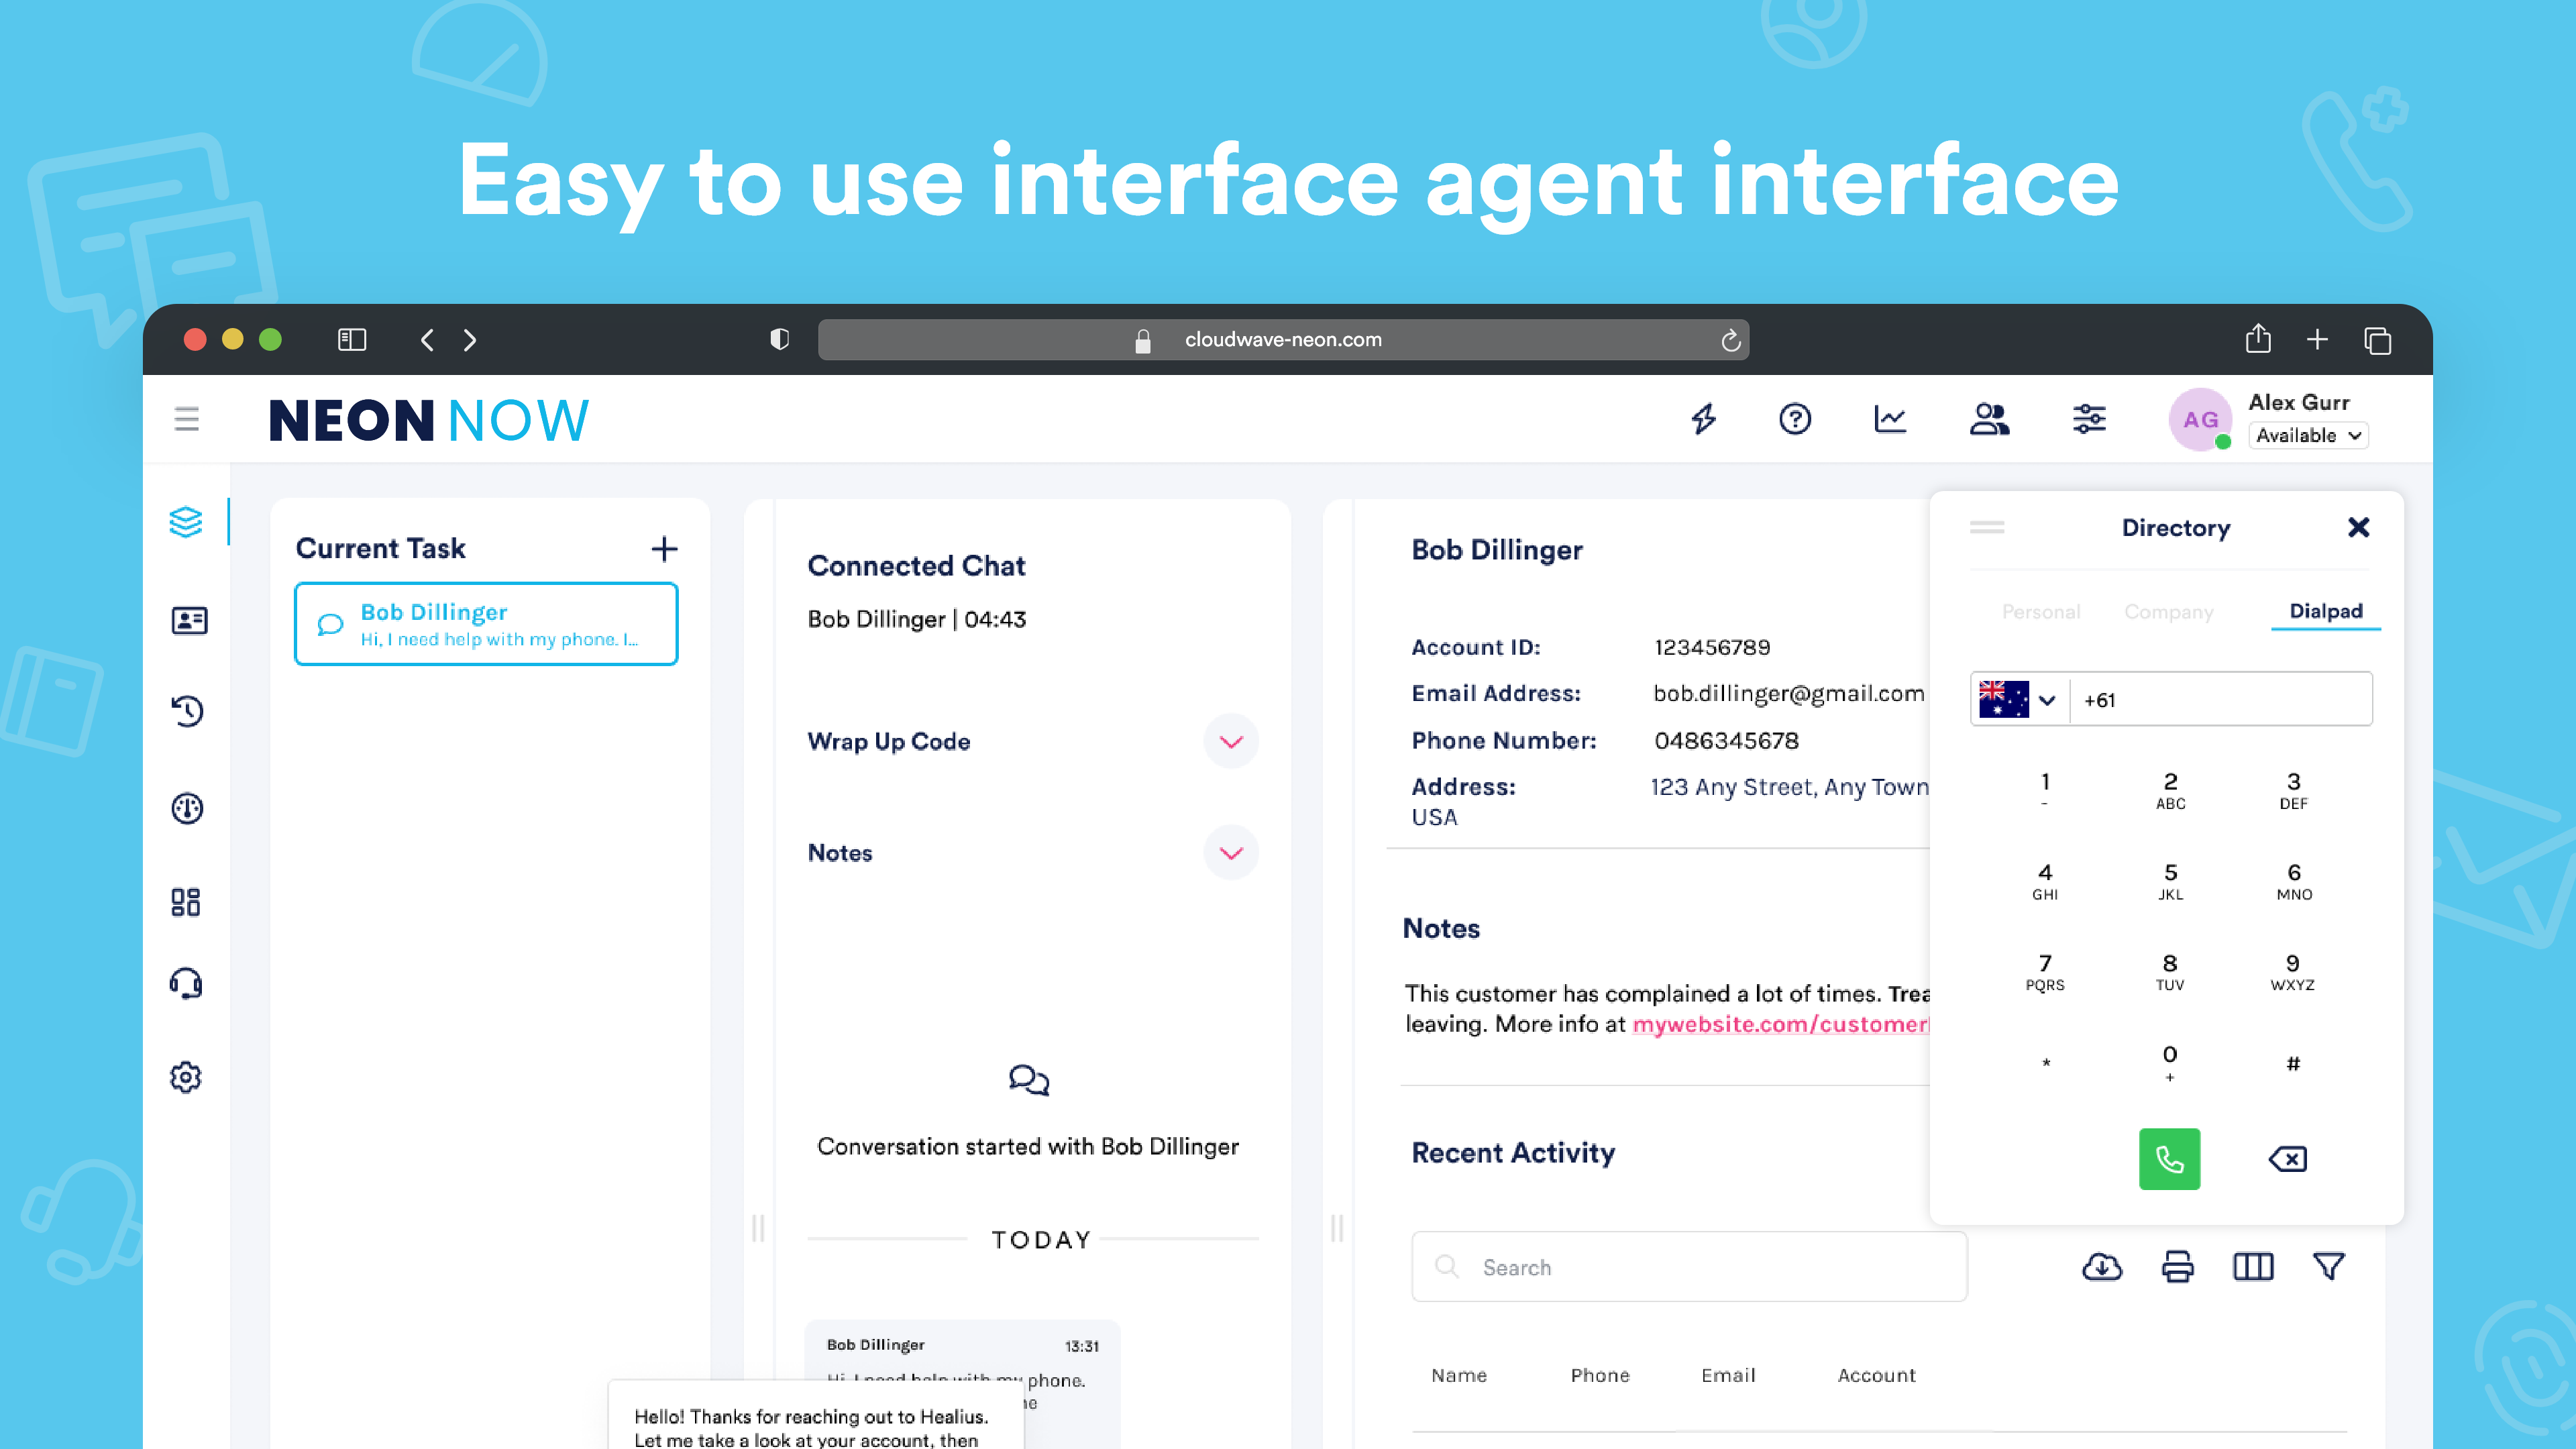Open the preferences sliders icon
2576x1449 pixels.
[x=2089, y=419]
